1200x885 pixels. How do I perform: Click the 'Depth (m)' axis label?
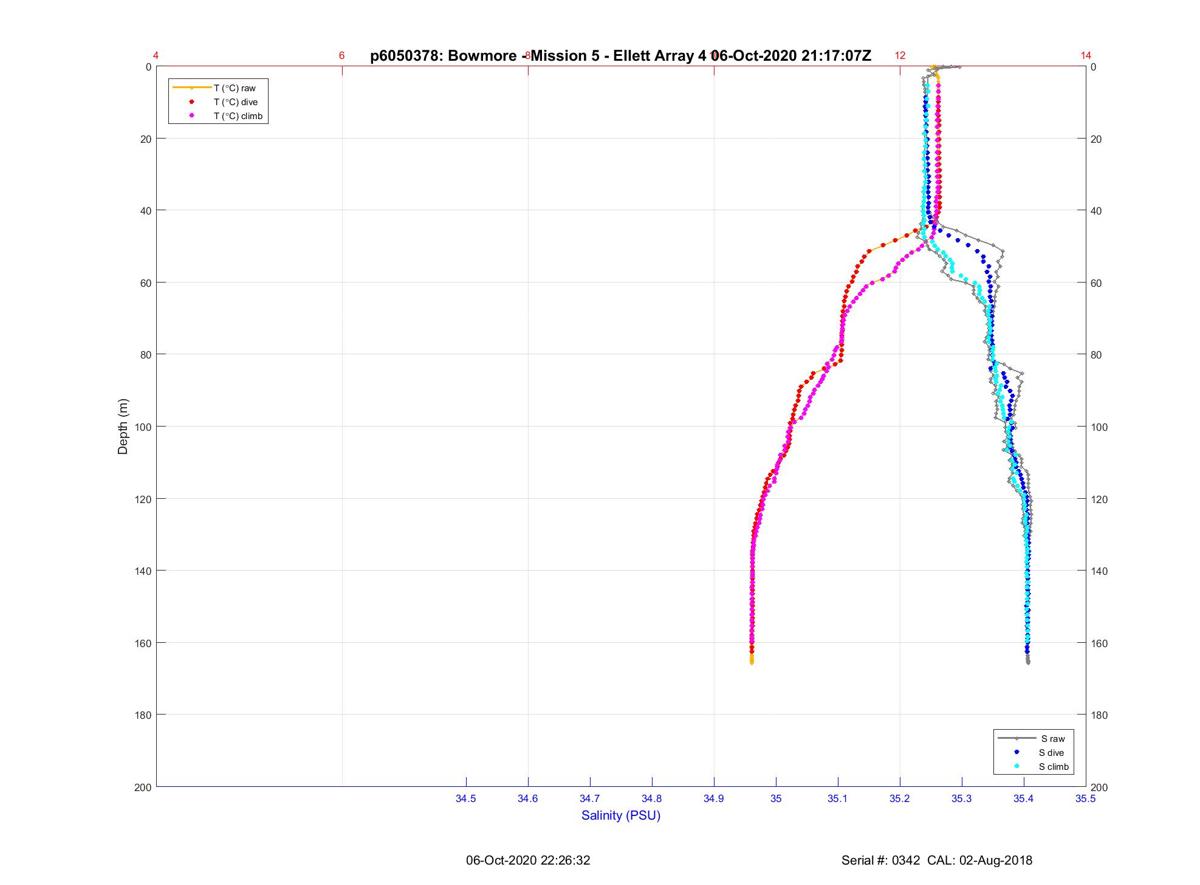coord(123,426)
